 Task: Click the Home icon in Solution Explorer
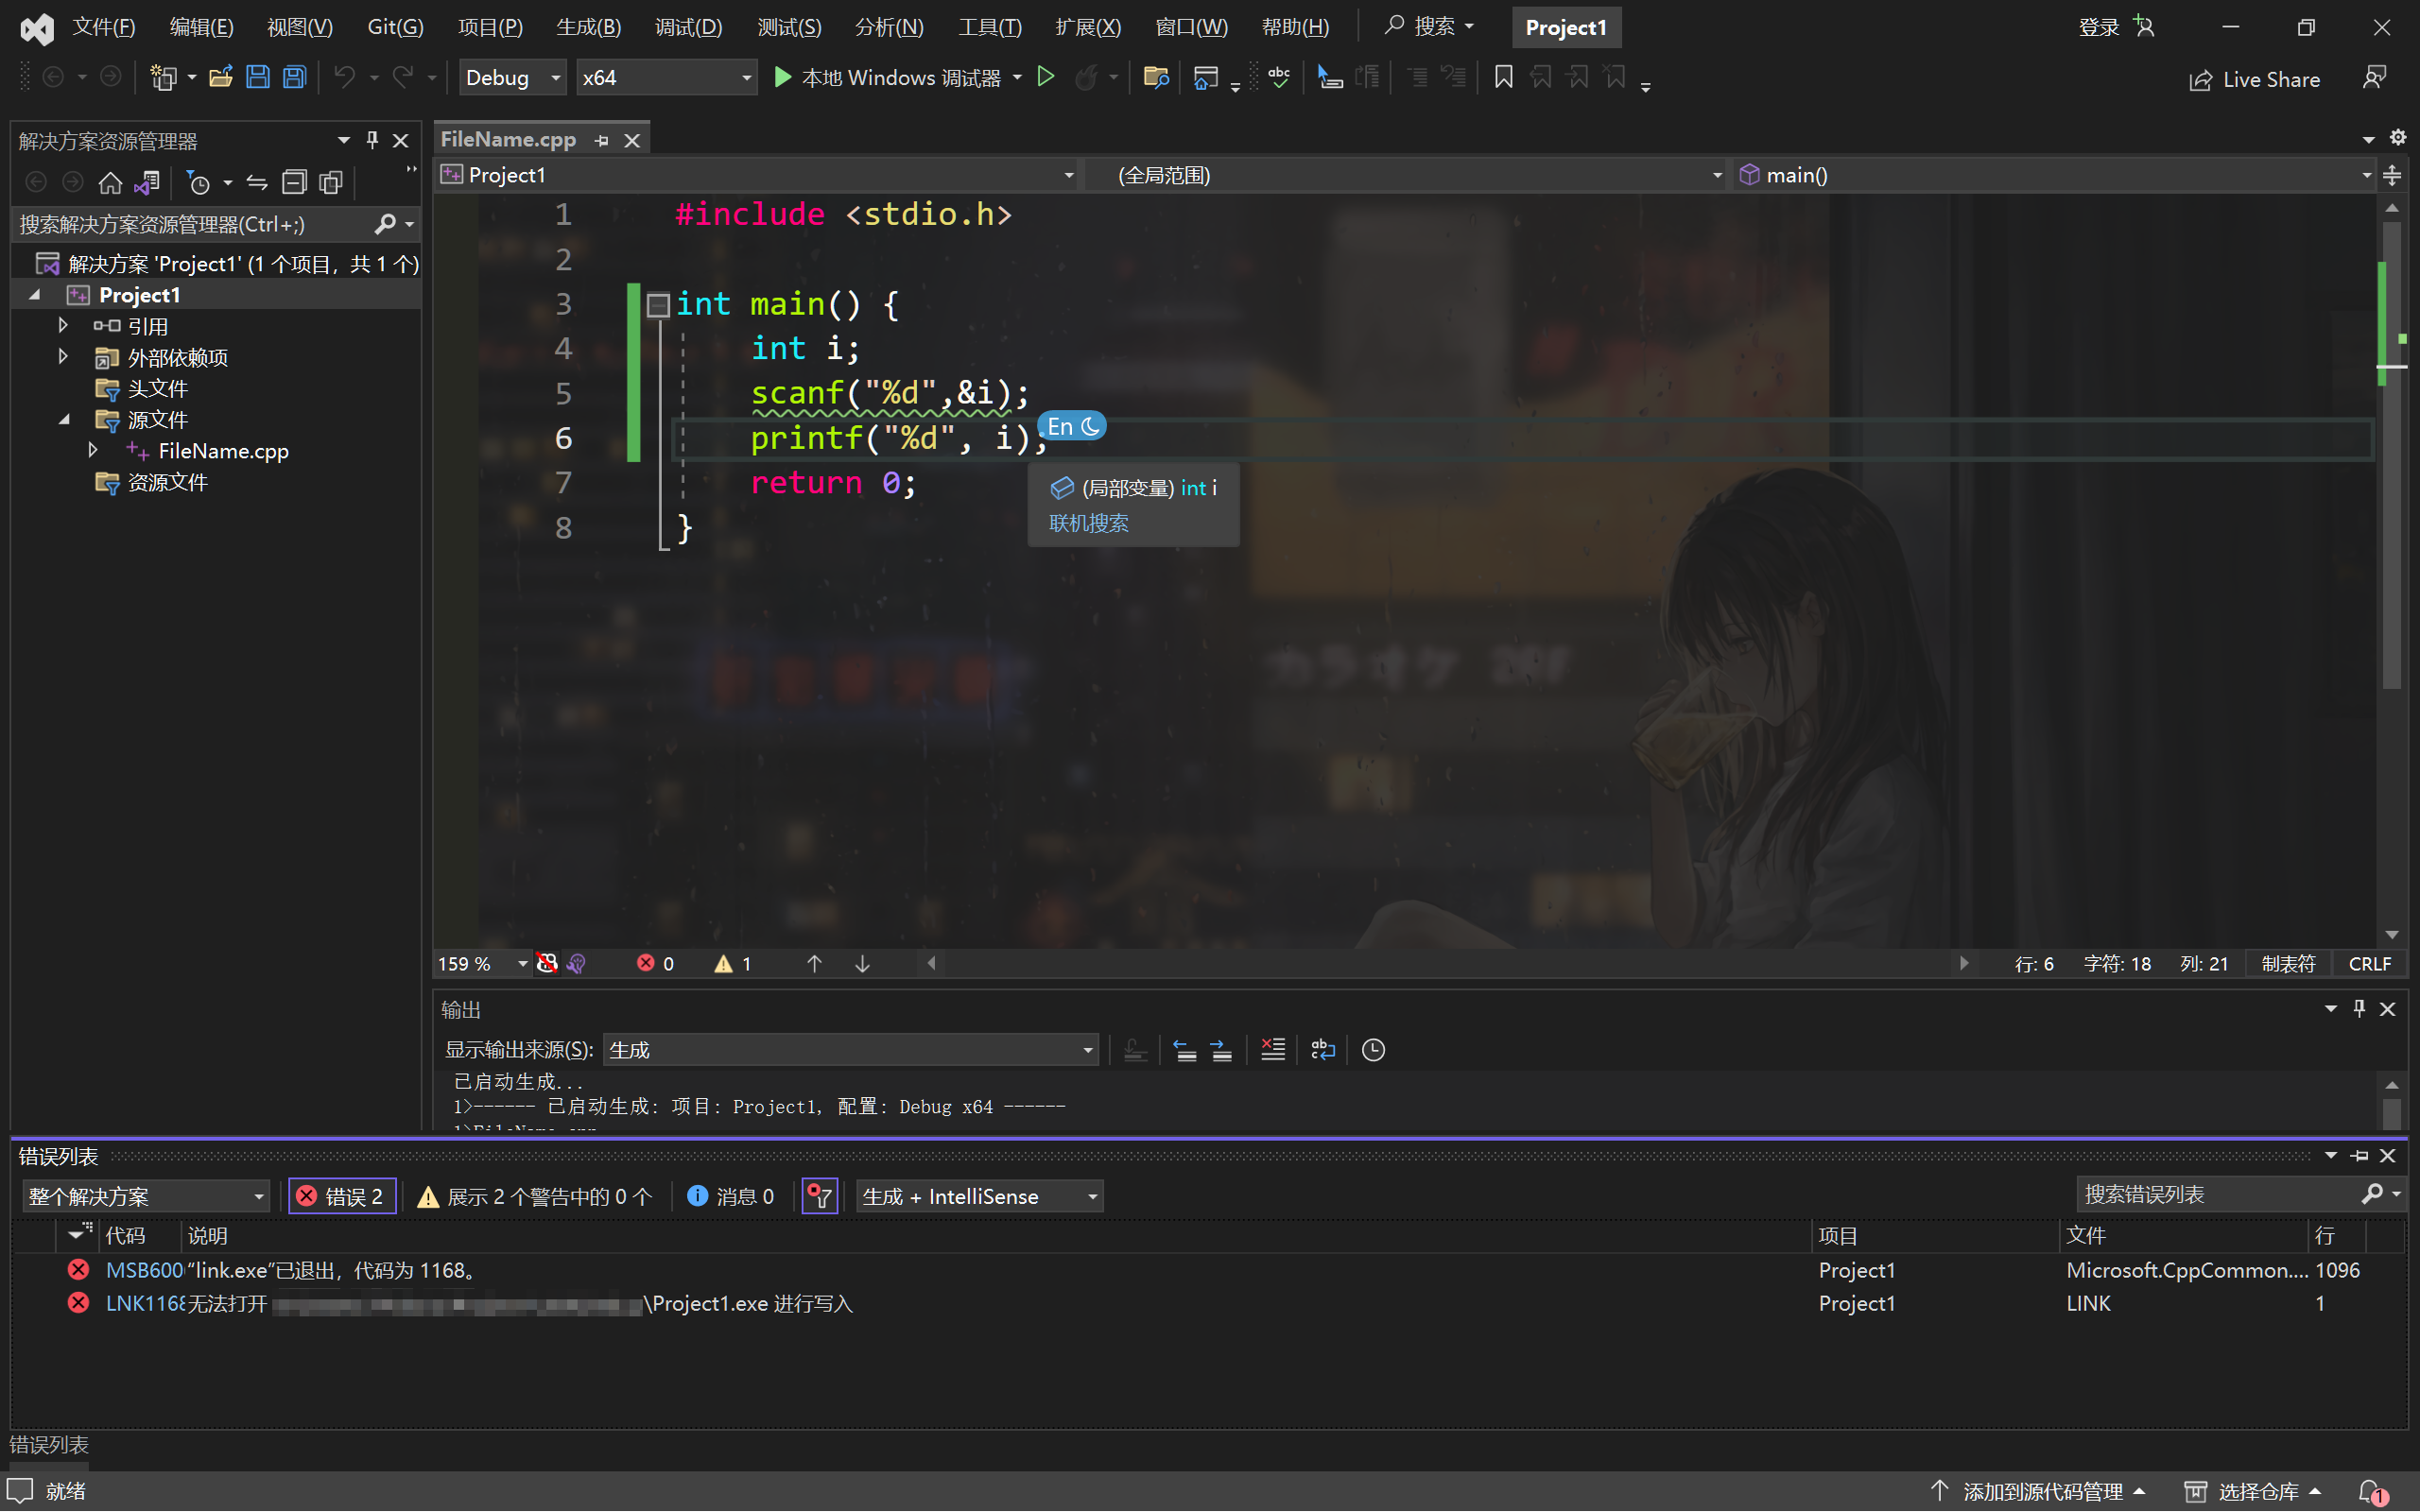[110, 182]
